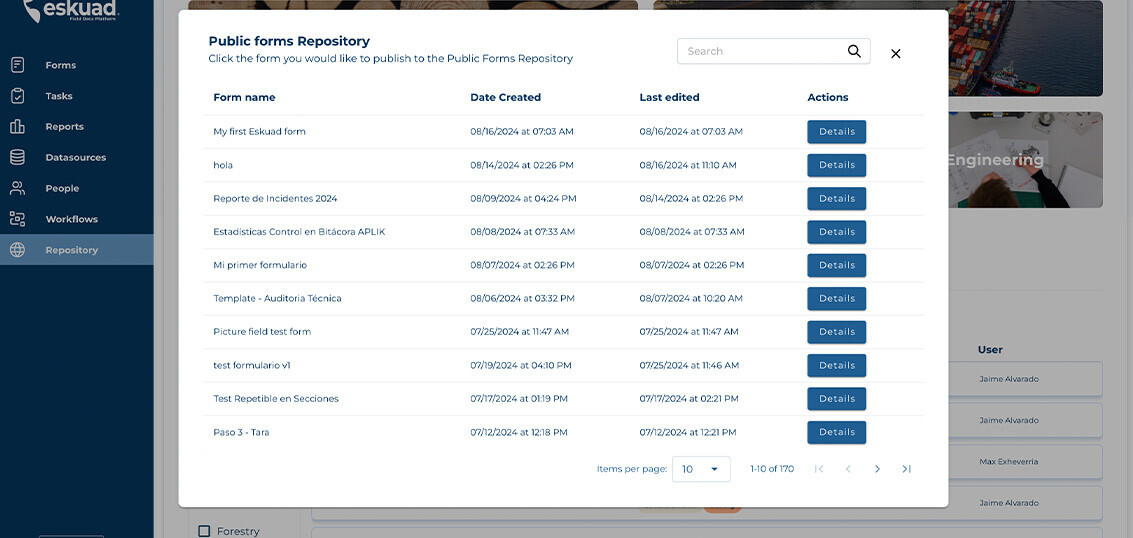The height and width of the screenshot is (538, 1133).
Task: Open Details for Reporte de Incidentes 2024
Action: [837, 199]
